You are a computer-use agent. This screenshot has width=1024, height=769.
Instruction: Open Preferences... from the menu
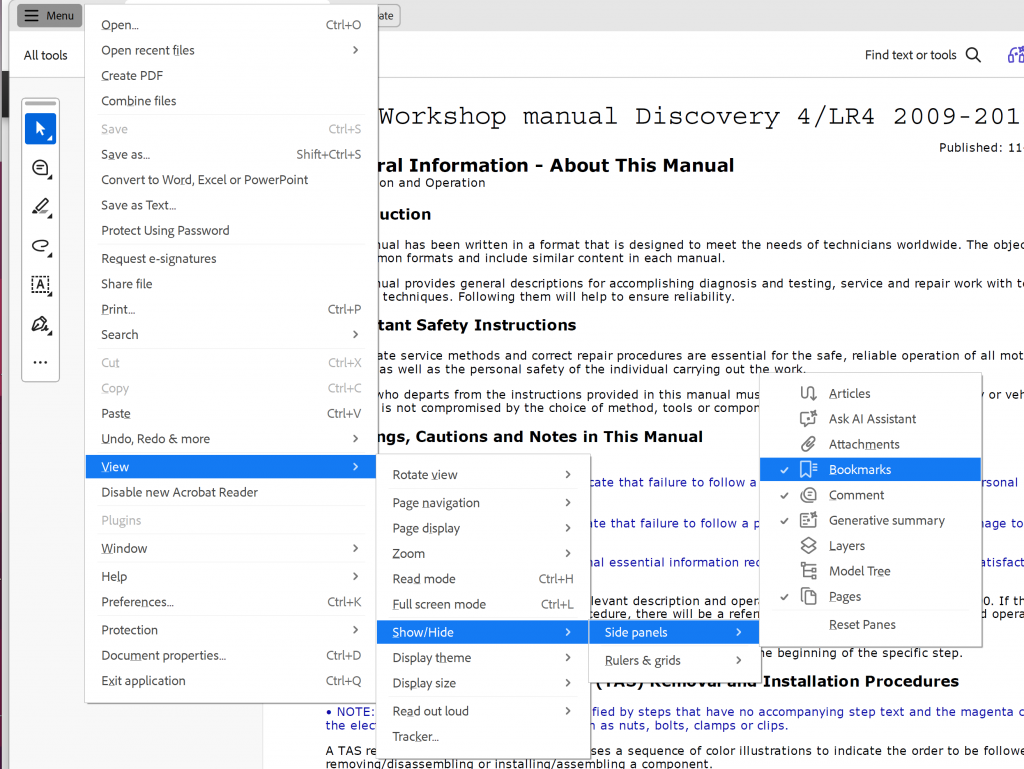pos(231,602)
